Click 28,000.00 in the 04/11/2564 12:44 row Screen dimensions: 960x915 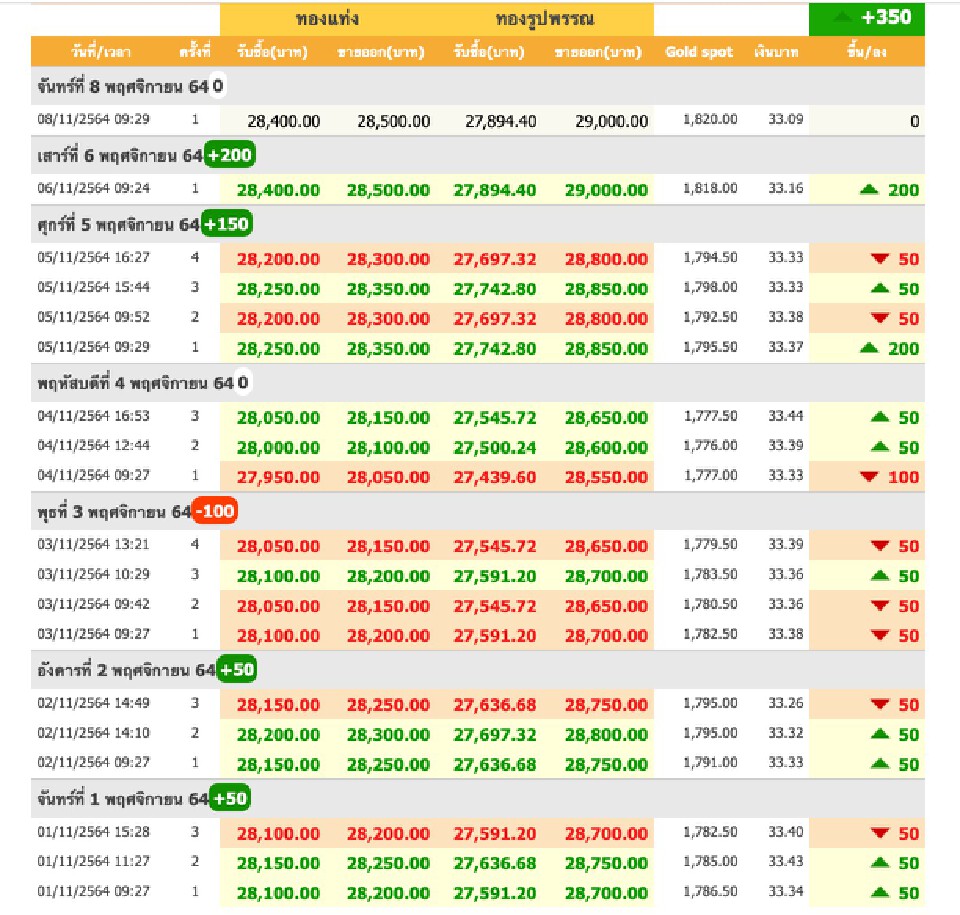pos(278,448)
